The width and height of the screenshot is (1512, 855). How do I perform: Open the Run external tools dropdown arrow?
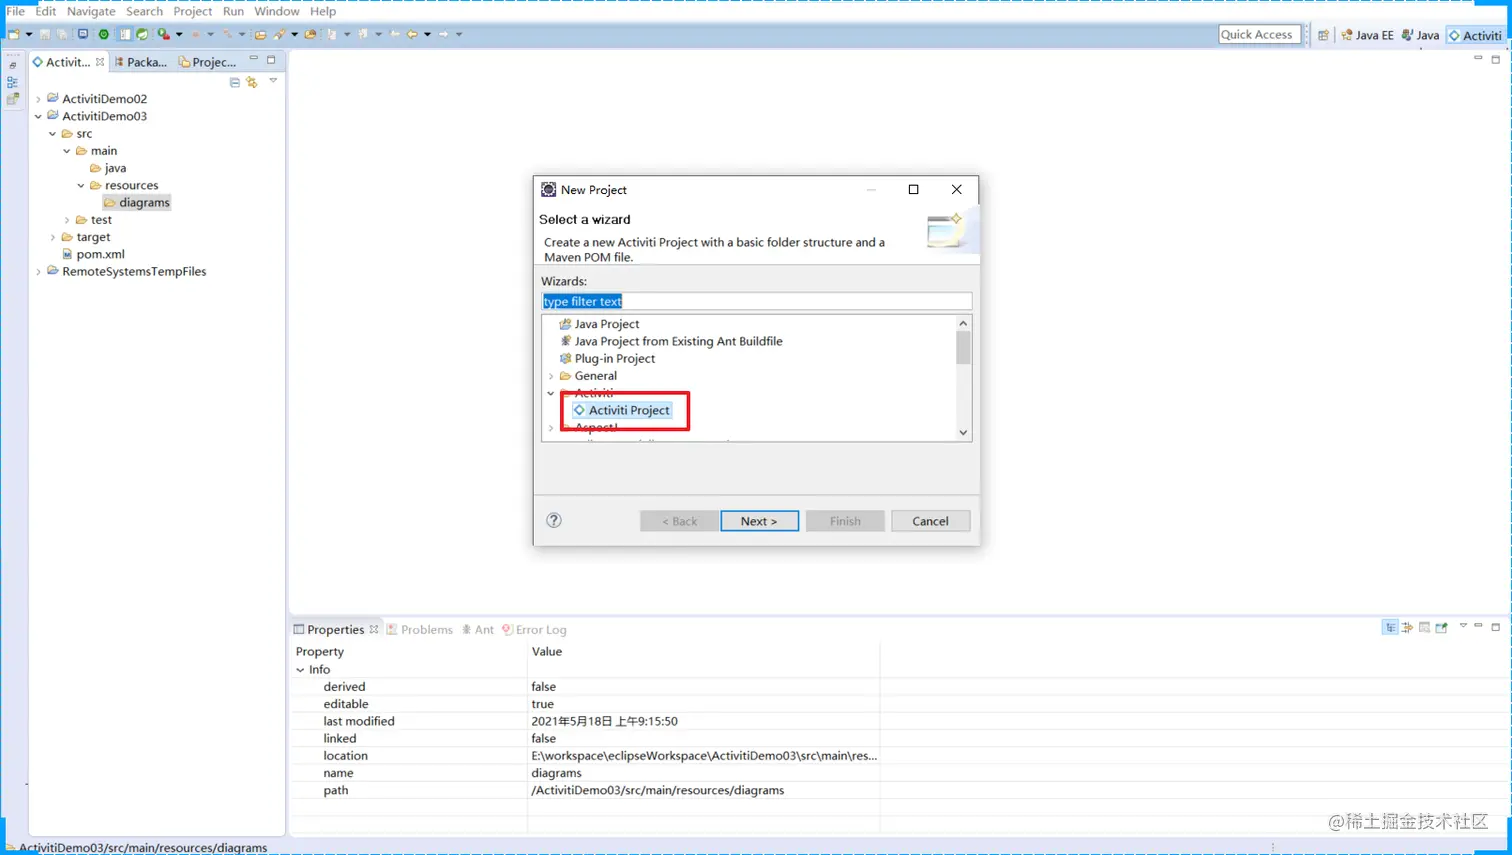point(179,34)
